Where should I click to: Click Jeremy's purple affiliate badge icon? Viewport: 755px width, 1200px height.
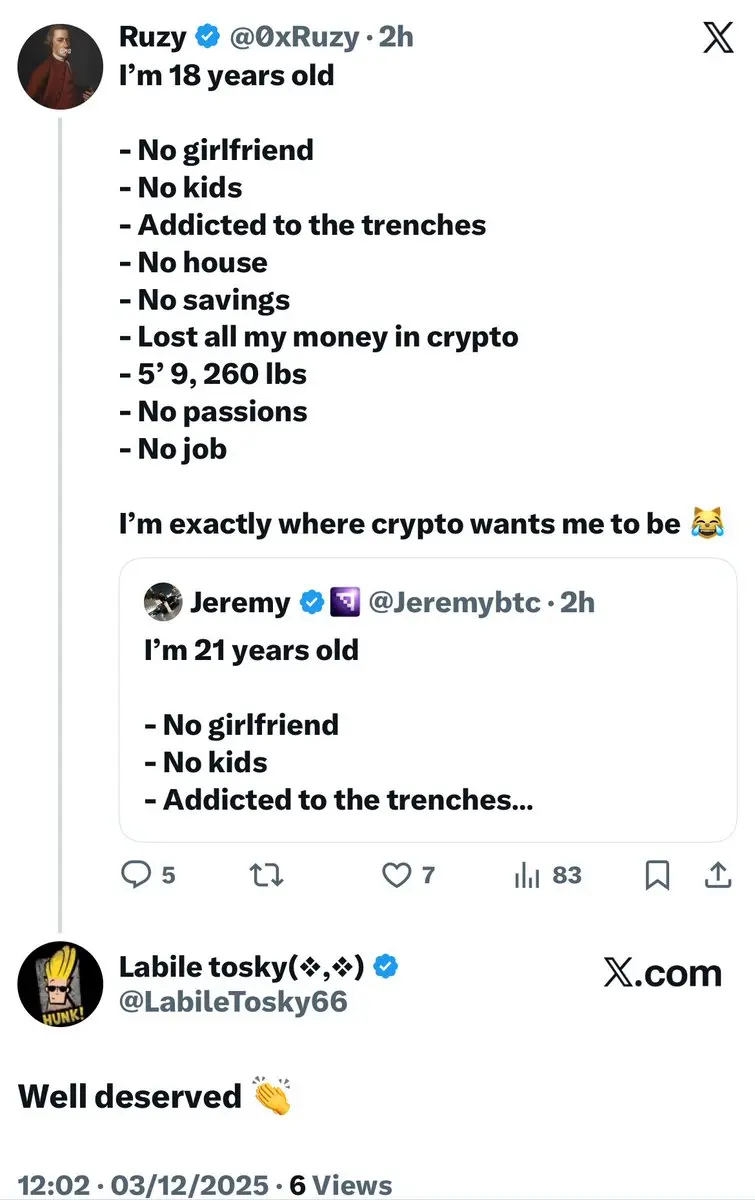click(x=346, y=602)
